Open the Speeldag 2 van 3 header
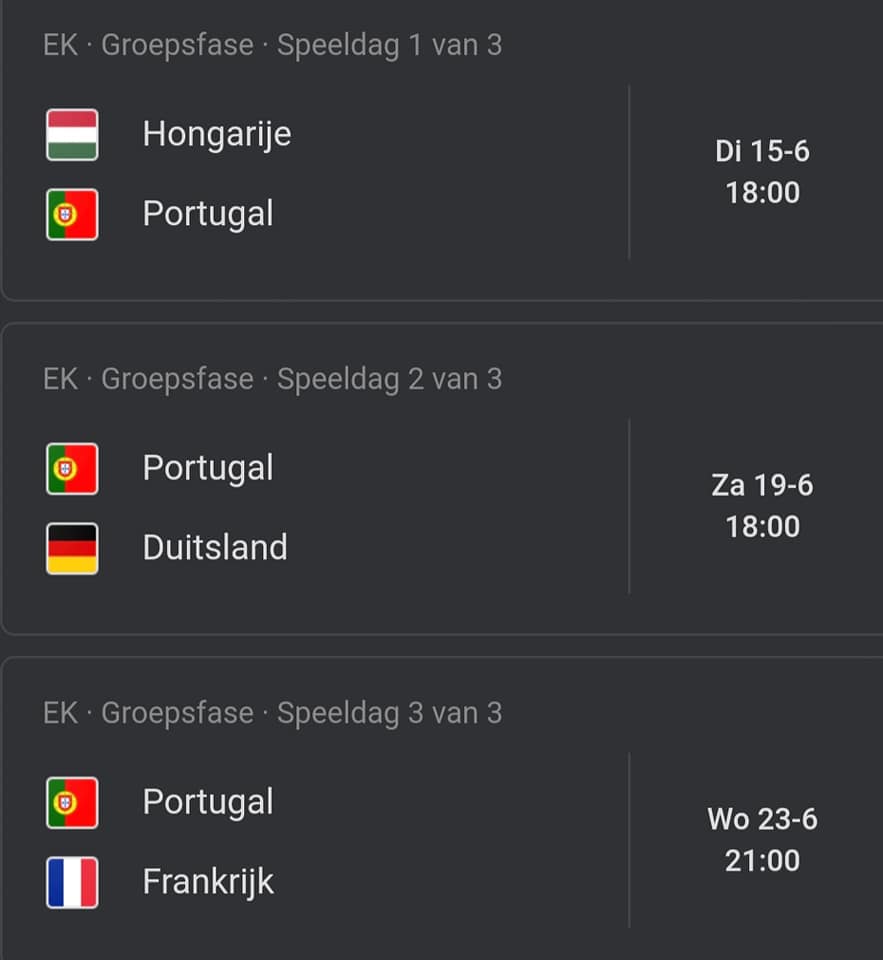Viewport: 883px width, 960px height. [389, 380]
